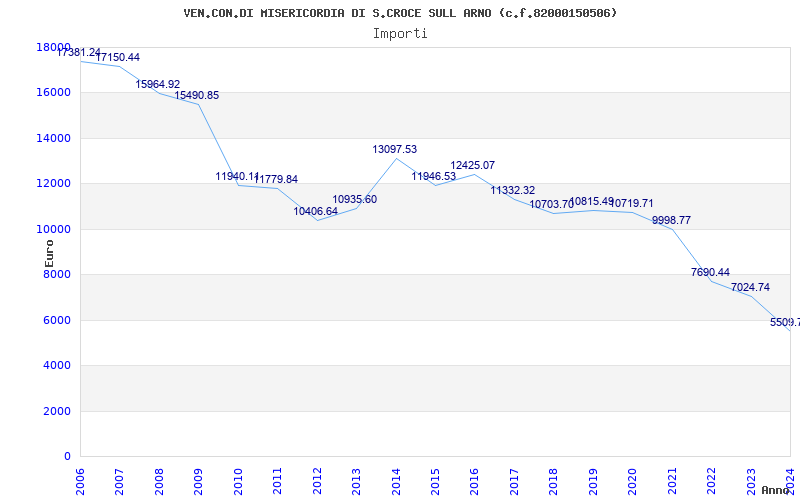Select the data label 11779.84
This screenshot has height=500, width=800.
click(276, 180)
